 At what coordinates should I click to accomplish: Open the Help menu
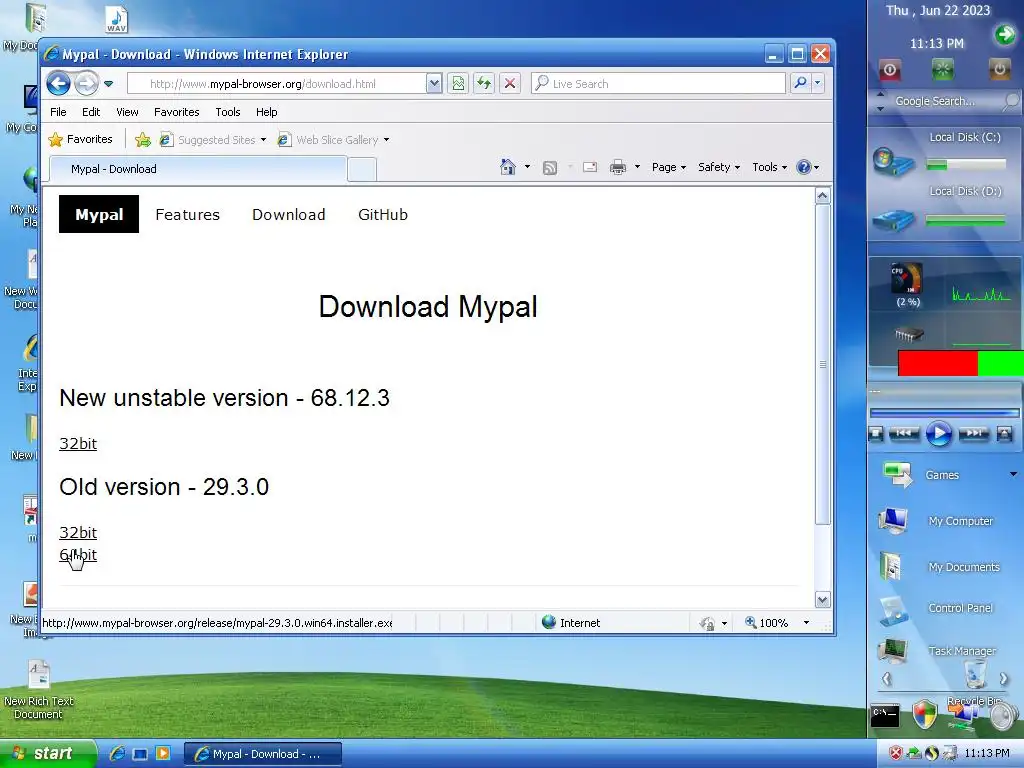click(x=266, y=112)
